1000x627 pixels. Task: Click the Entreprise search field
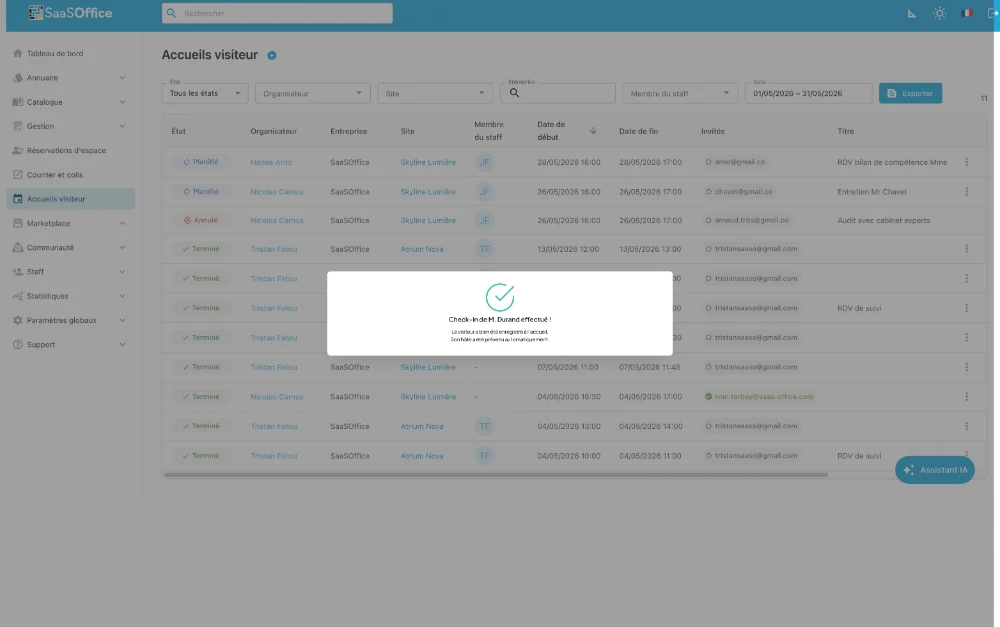point(558,93)
